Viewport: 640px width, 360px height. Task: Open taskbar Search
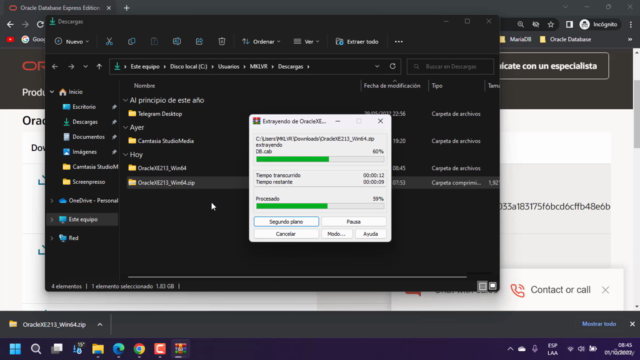point(36,349)
